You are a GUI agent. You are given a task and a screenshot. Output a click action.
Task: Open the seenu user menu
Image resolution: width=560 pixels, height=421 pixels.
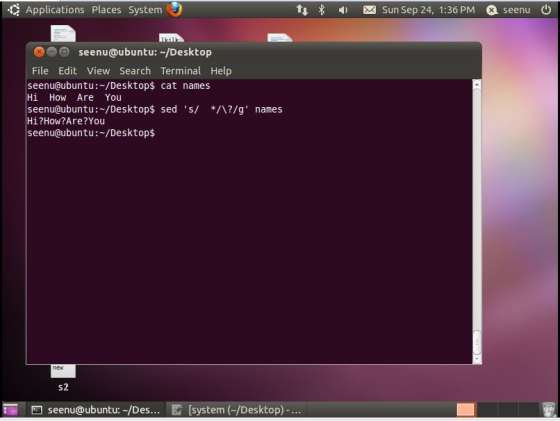coord(516,10)
